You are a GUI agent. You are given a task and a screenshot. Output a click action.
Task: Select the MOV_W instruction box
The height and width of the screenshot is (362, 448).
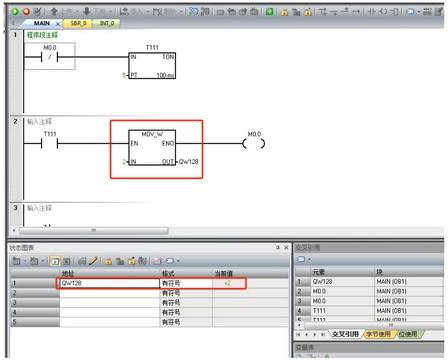coord(152,147)
